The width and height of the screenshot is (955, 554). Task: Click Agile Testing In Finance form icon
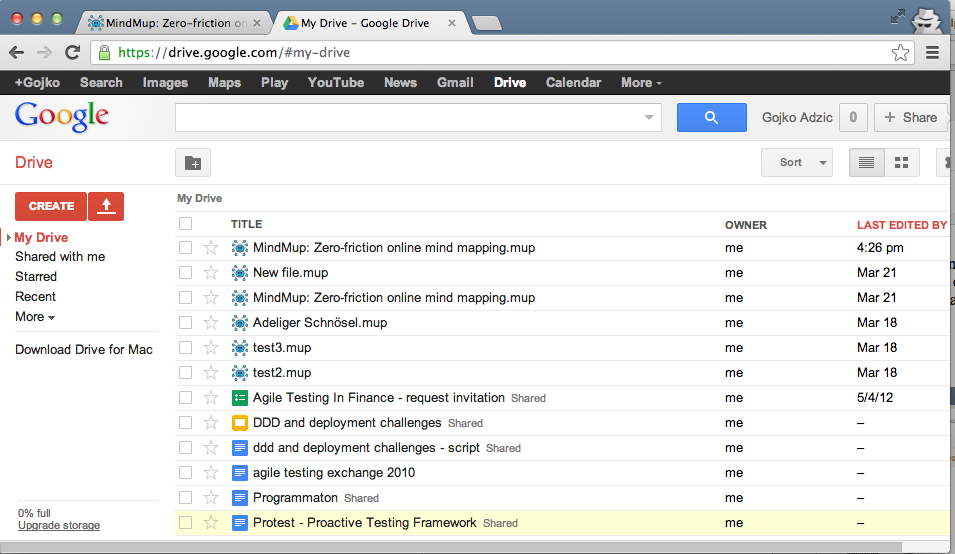tap(240, 398)
